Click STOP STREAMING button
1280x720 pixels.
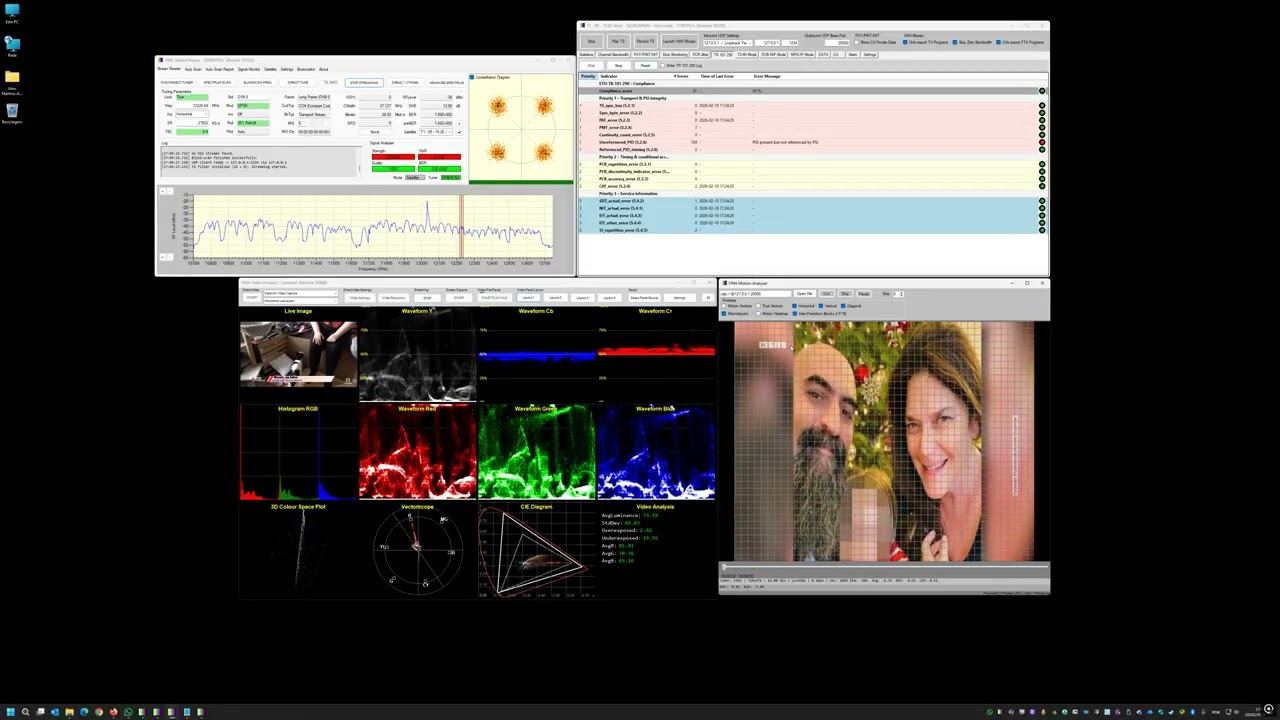[x=364, y=82]
